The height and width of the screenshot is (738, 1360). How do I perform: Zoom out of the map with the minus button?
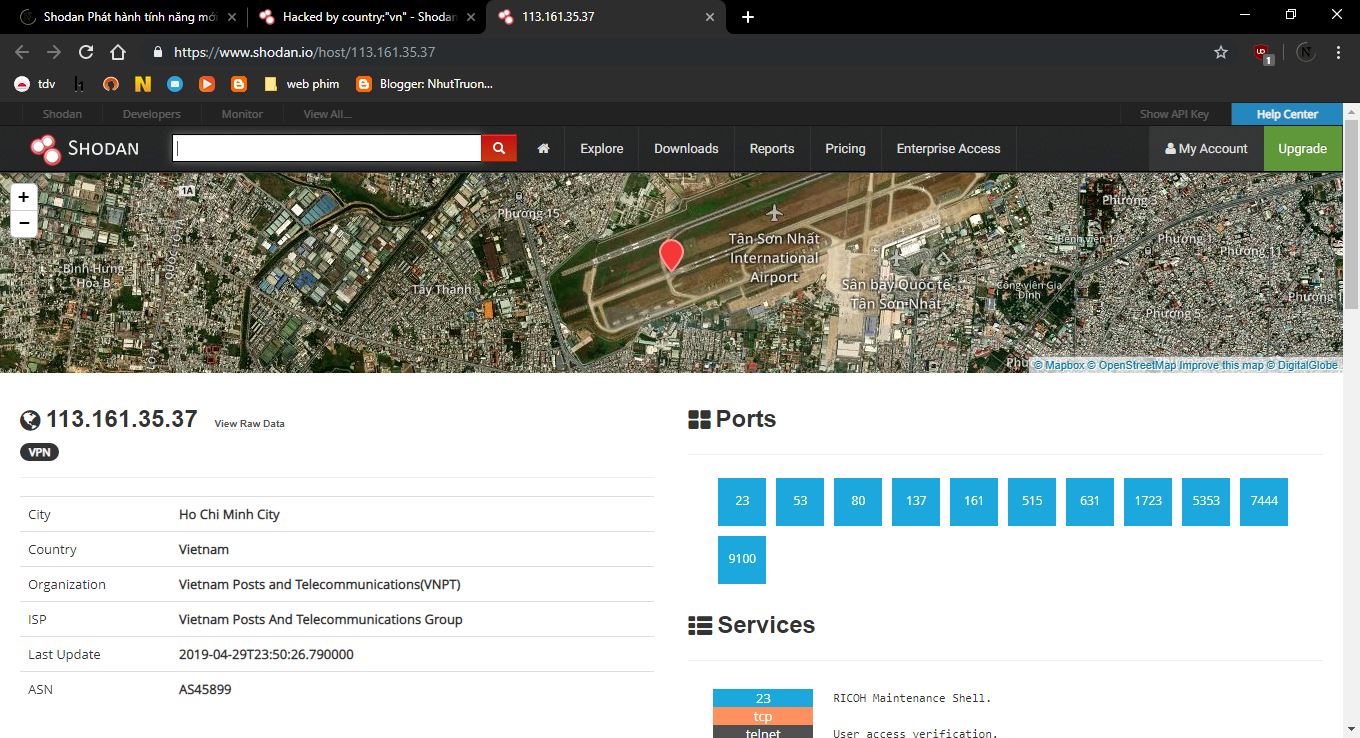24,224
